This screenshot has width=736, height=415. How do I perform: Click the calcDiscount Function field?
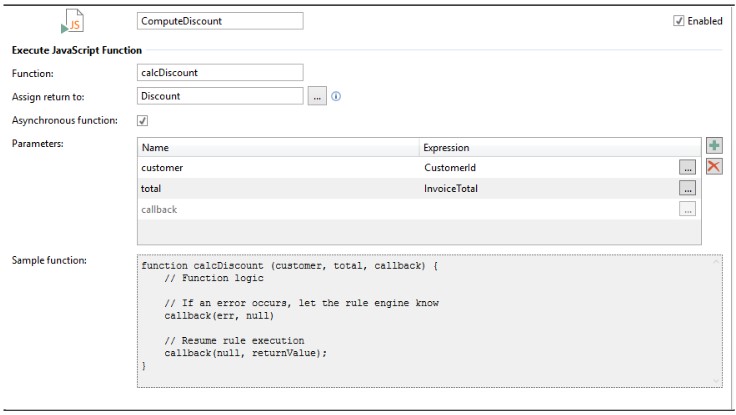click(219, 72)
